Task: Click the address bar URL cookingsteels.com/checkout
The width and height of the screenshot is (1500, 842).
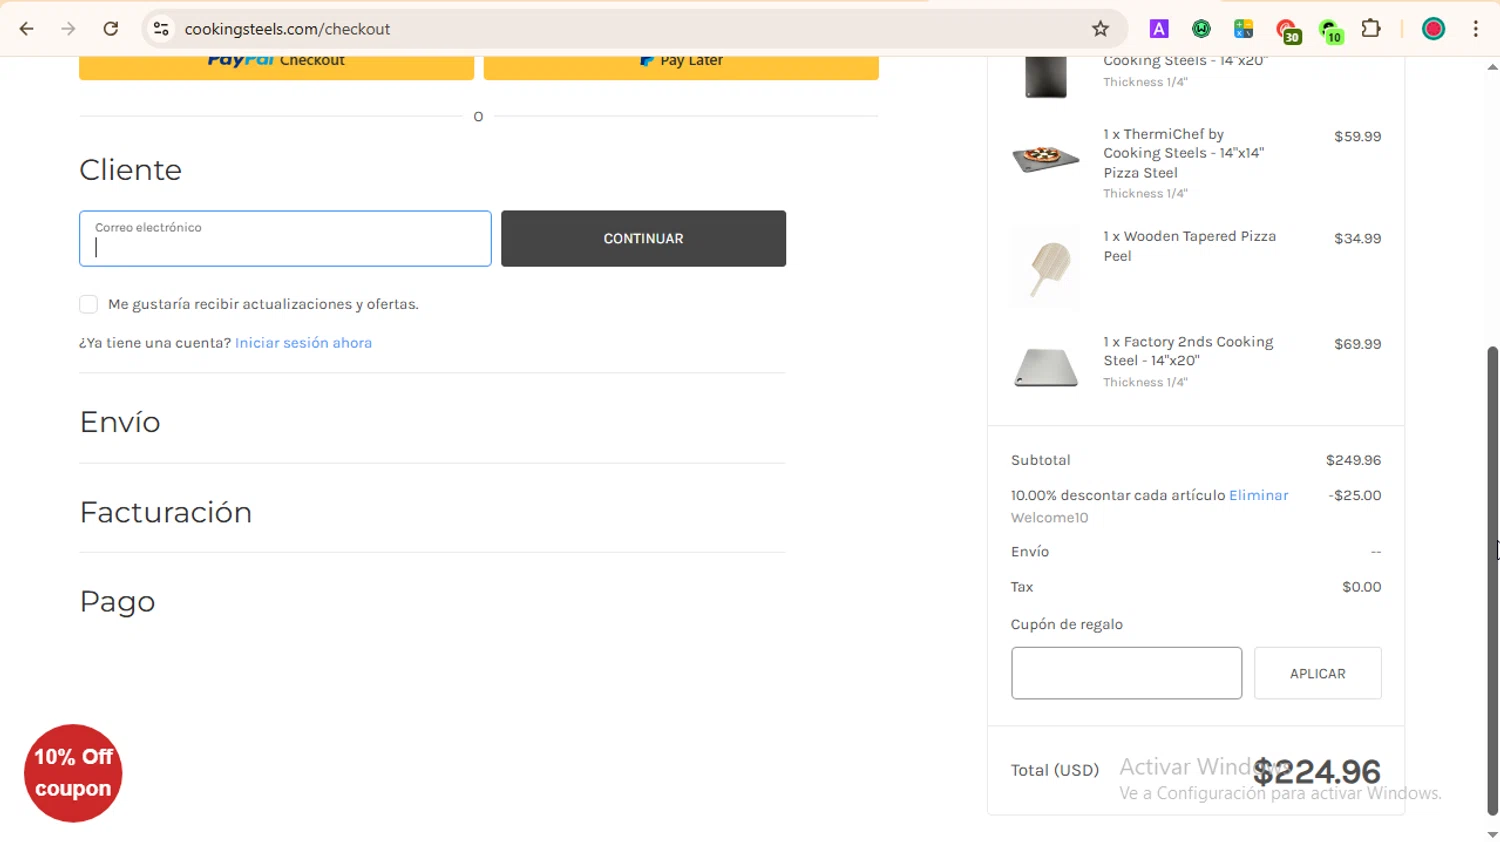Action: (287, 29)
